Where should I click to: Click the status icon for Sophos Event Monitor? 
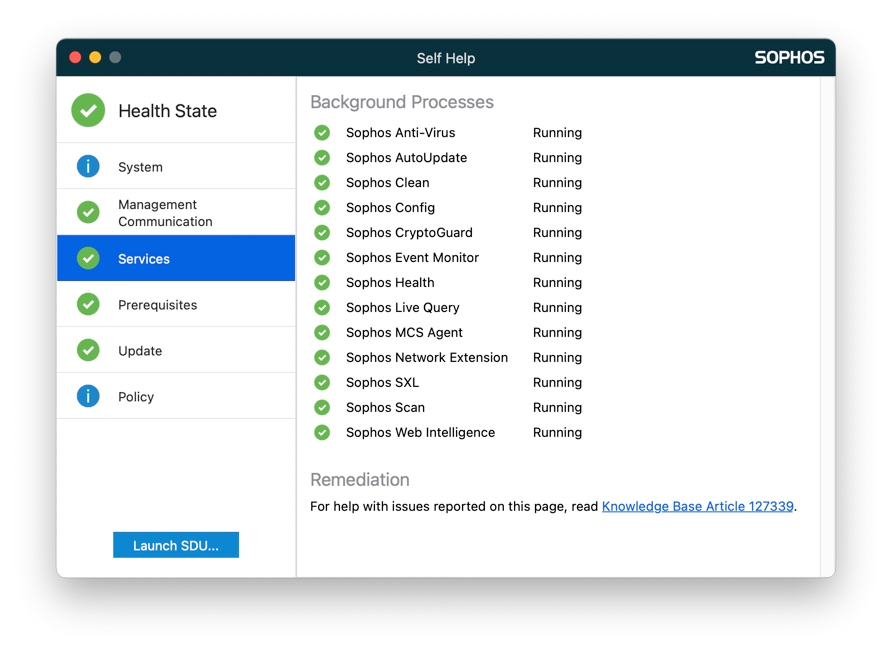322,258
